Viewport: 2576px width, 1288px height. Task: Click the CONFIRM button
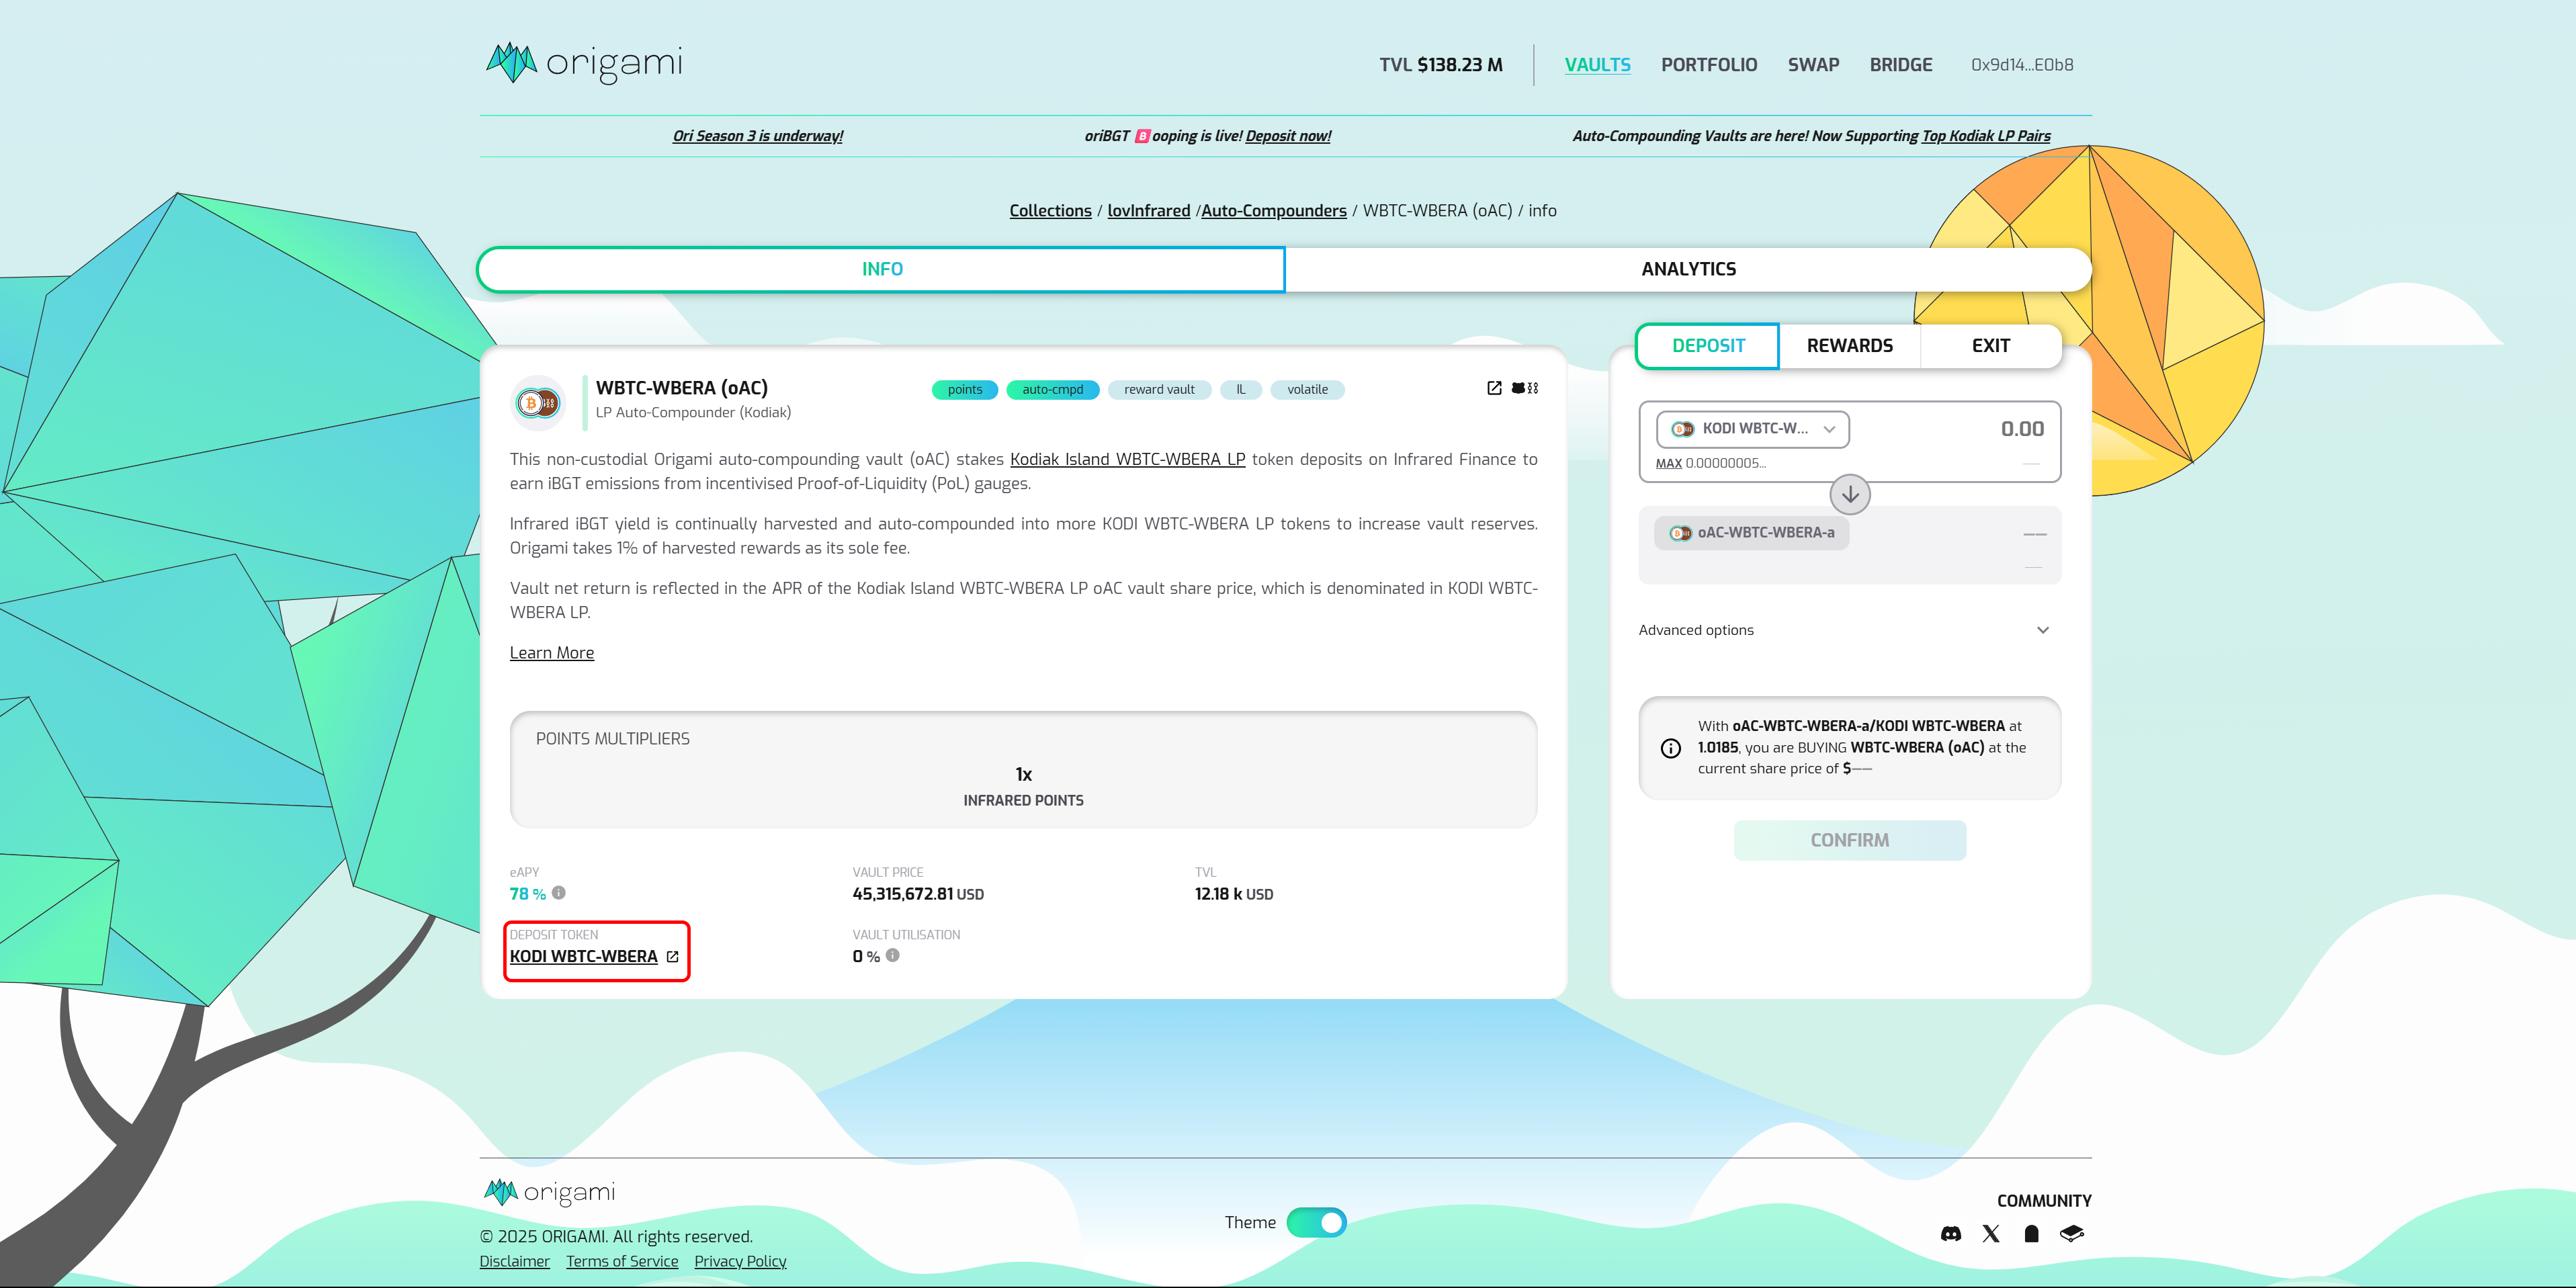[1849, 840]
